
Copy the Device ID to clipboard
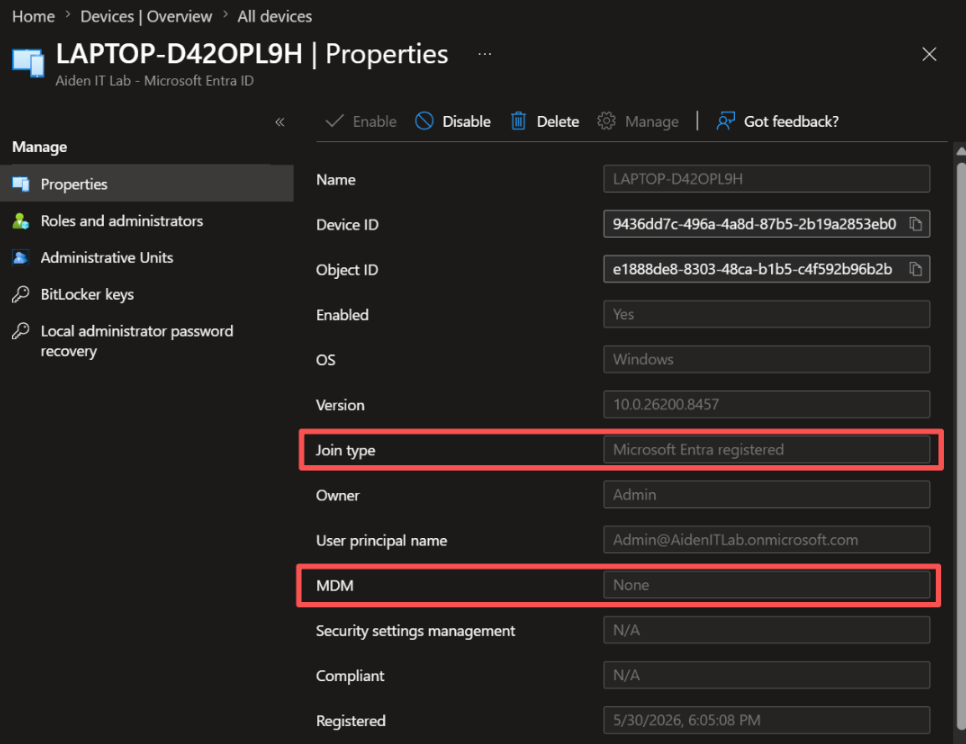pyautogui.click(x=915, y=224)
